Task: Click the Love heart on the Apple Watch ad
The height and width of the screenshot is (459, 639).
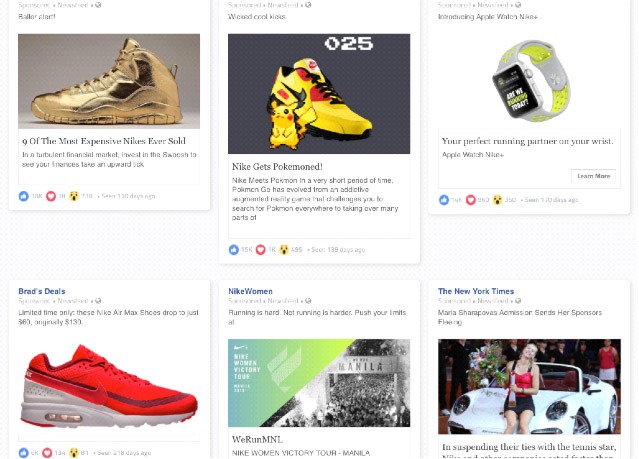Action: click(470, 200)
